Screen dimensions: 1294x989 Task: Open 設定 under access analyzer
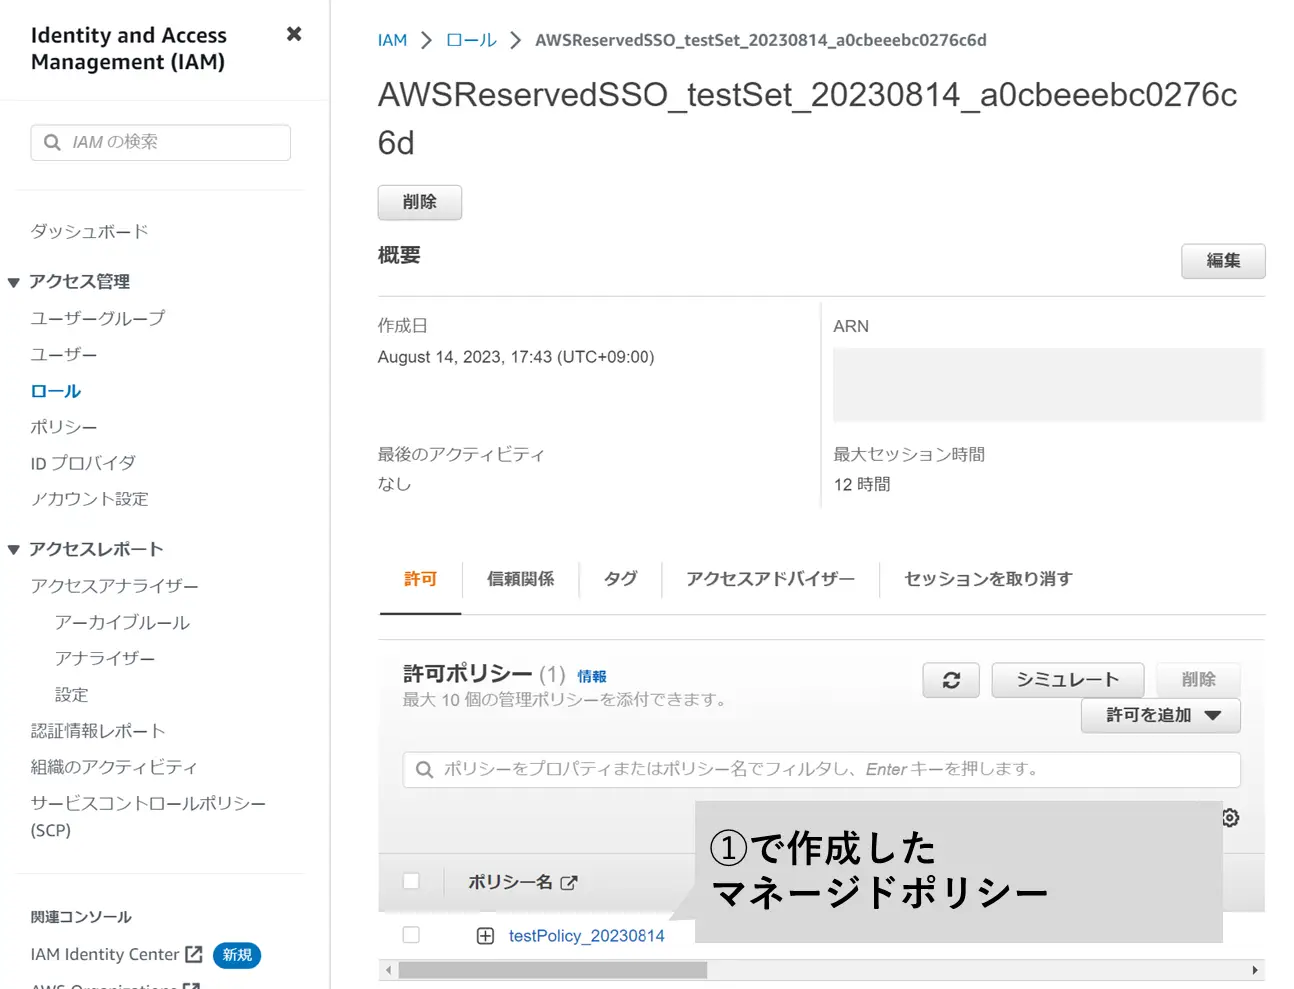pyautogui.click(x=72, y=694)
